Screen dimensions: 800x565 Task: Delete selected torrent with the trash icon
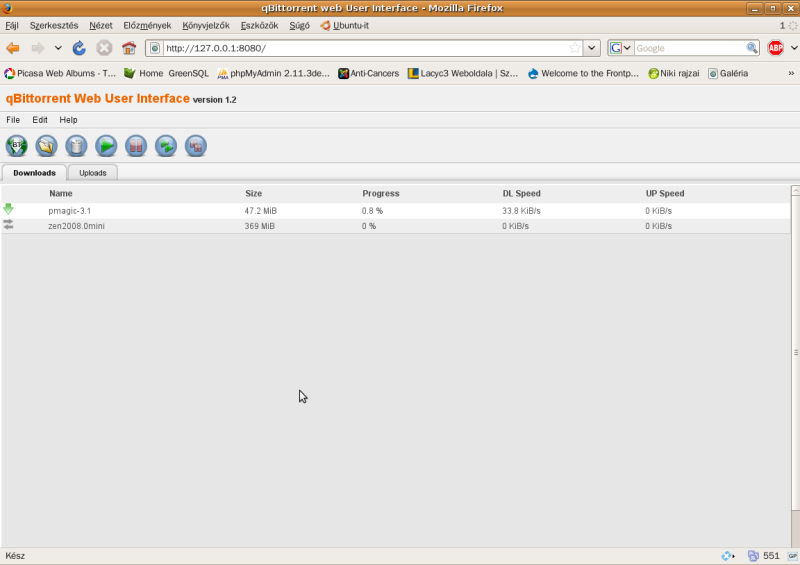pyautogui.click(x=77, y=146)
